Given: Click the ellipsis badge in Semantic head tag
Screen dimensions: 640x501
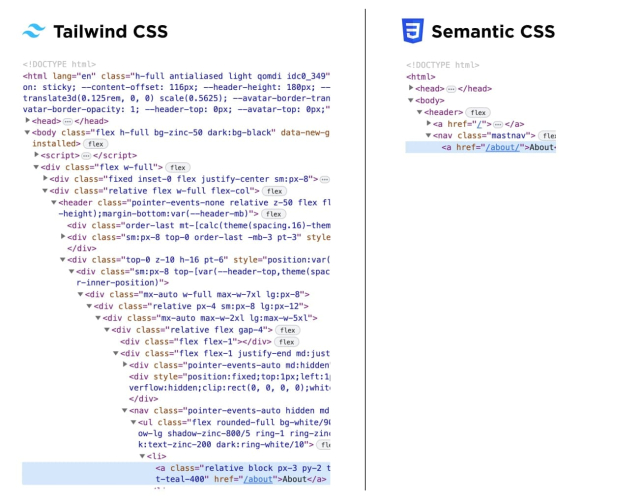Looking at the screenshot, I should [x=449, y=88].
